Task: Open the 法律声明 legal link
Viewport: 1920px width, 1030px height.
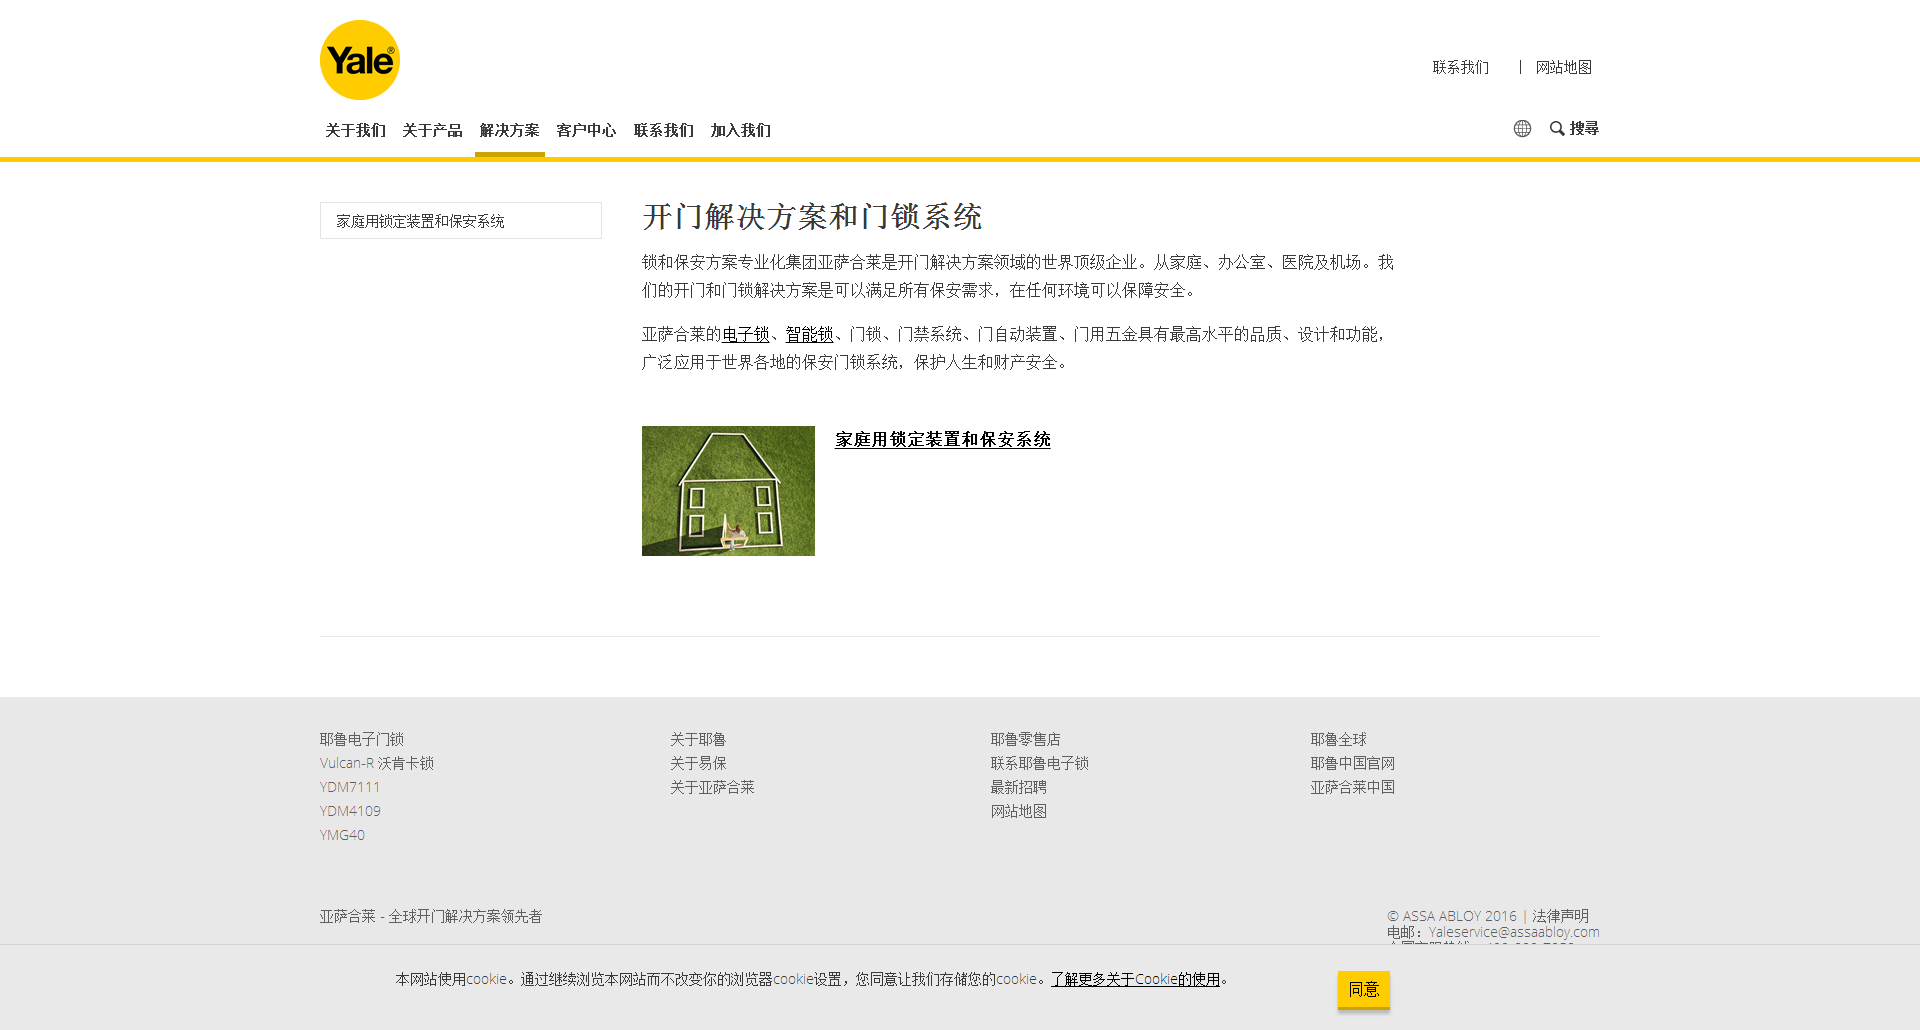Action: (x=1560, y=916)
